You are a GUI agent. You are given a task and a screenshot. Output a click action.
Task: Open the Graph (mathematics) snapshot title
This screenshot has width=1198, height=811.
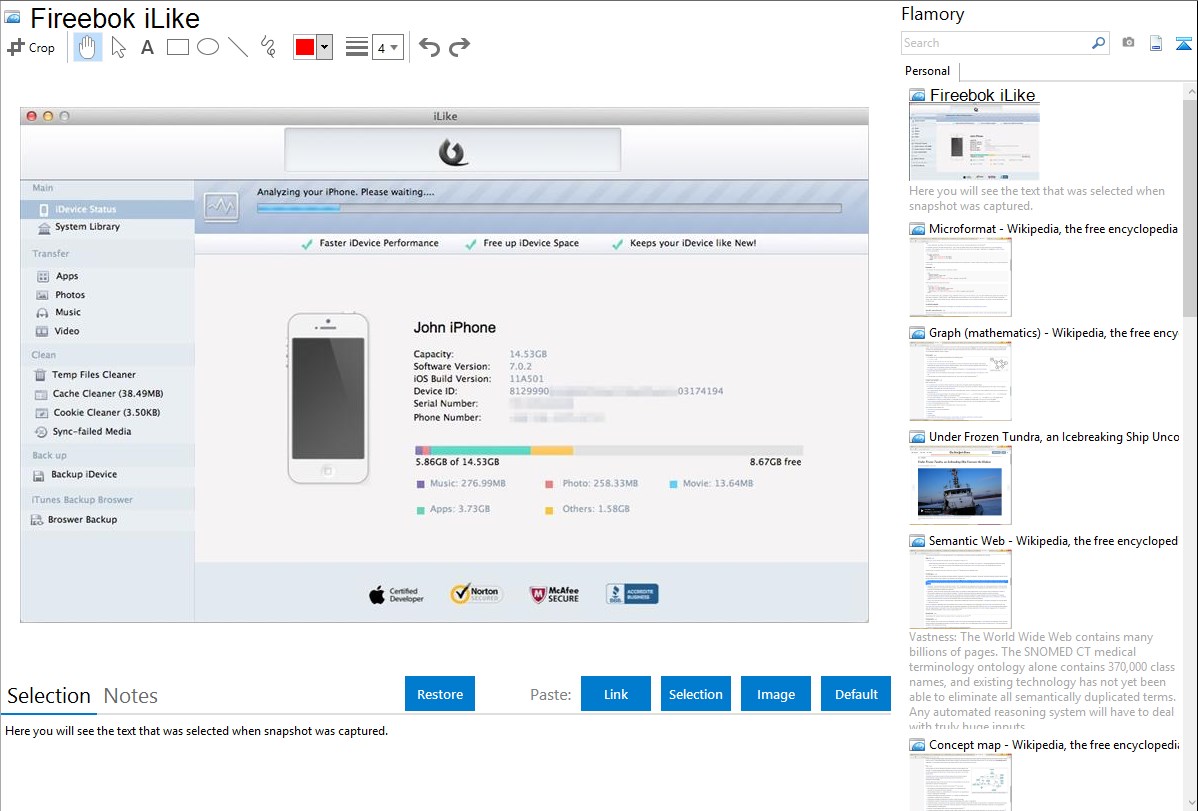[1053, 333]
